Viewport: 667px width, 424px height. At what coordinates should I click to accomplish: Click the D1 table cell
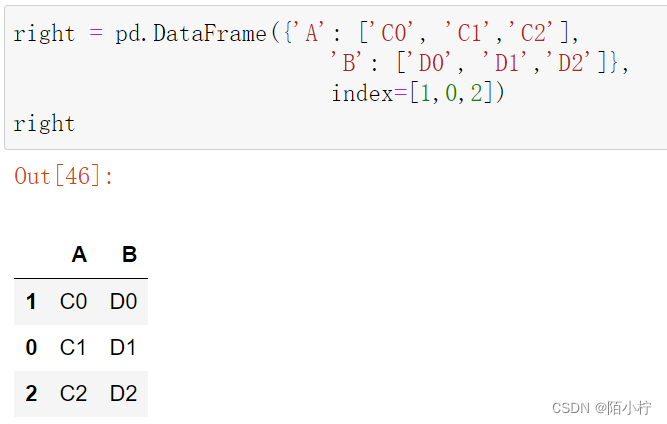pyautogui.click(x=123, y=348)
